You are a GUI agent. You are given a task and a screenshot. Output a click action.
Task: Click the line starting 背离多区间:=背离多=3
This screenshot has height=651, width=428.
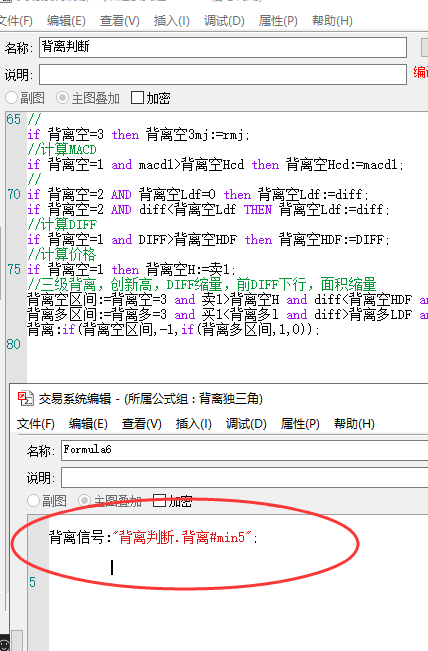click(x=227, y=314)
